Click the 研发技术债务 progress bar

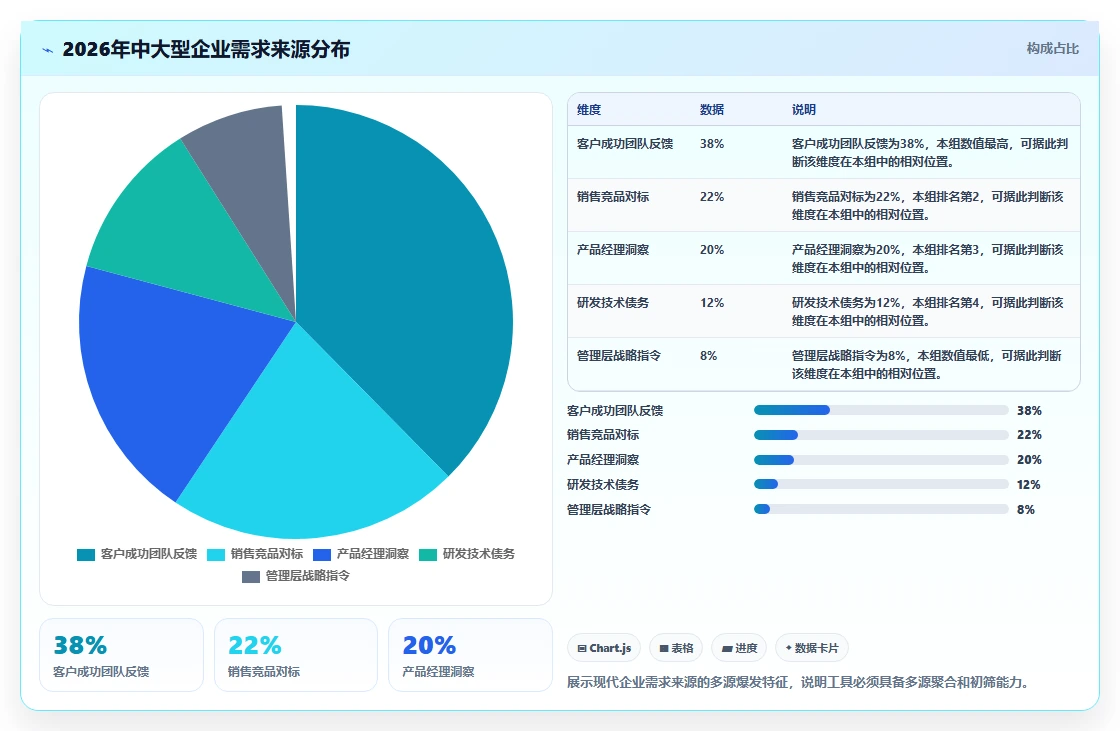coord(881,484)
